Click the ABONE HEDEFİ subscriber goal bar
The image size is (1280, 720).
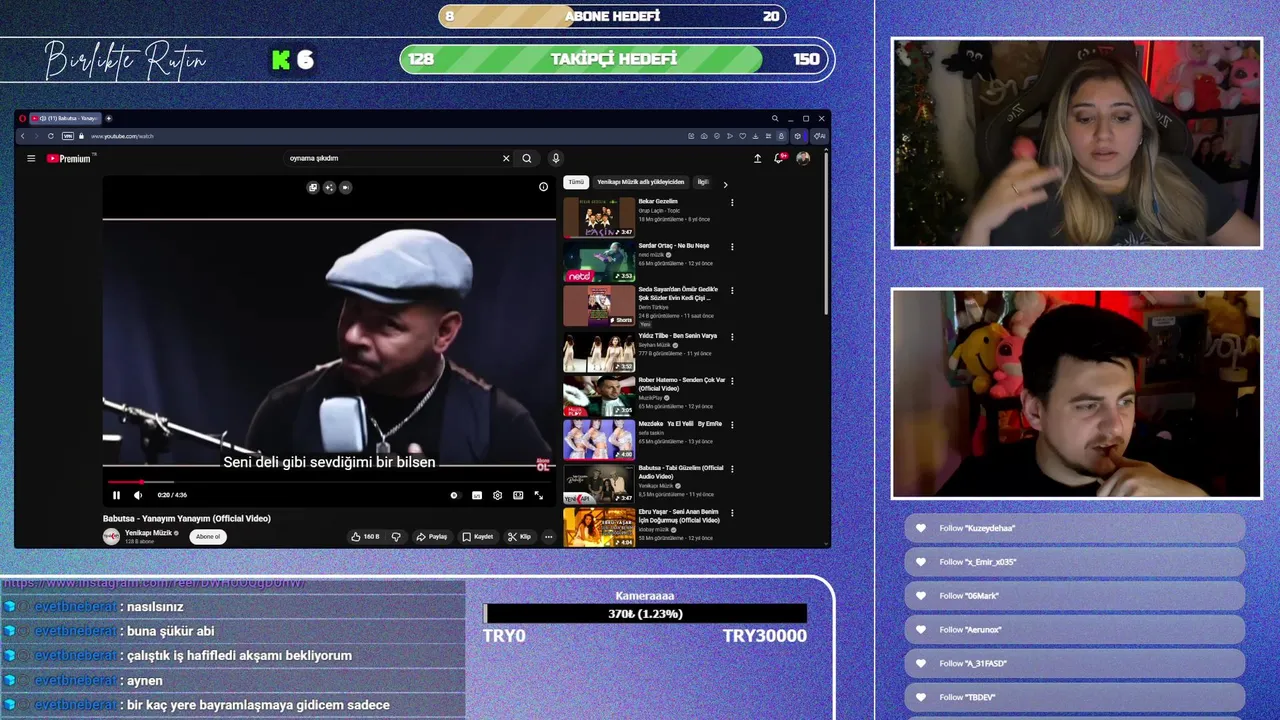tap(612, 16)
